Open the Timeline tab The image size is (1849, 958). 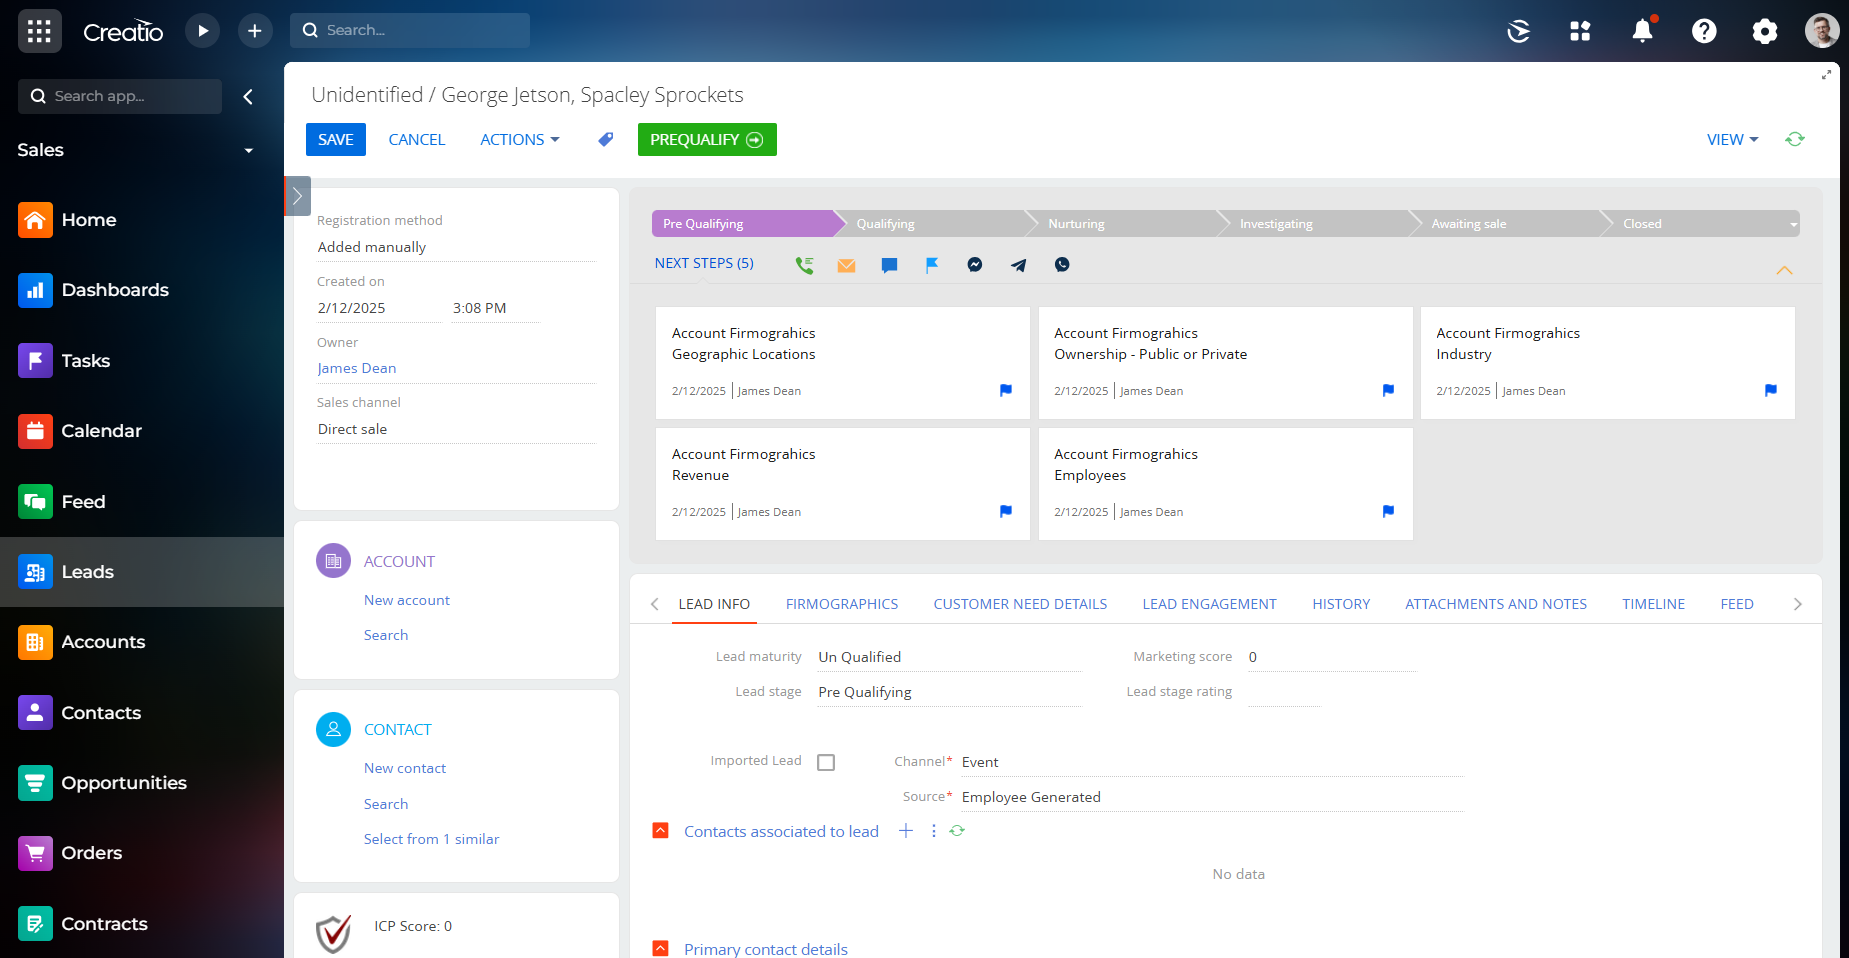click(1653, 604)
